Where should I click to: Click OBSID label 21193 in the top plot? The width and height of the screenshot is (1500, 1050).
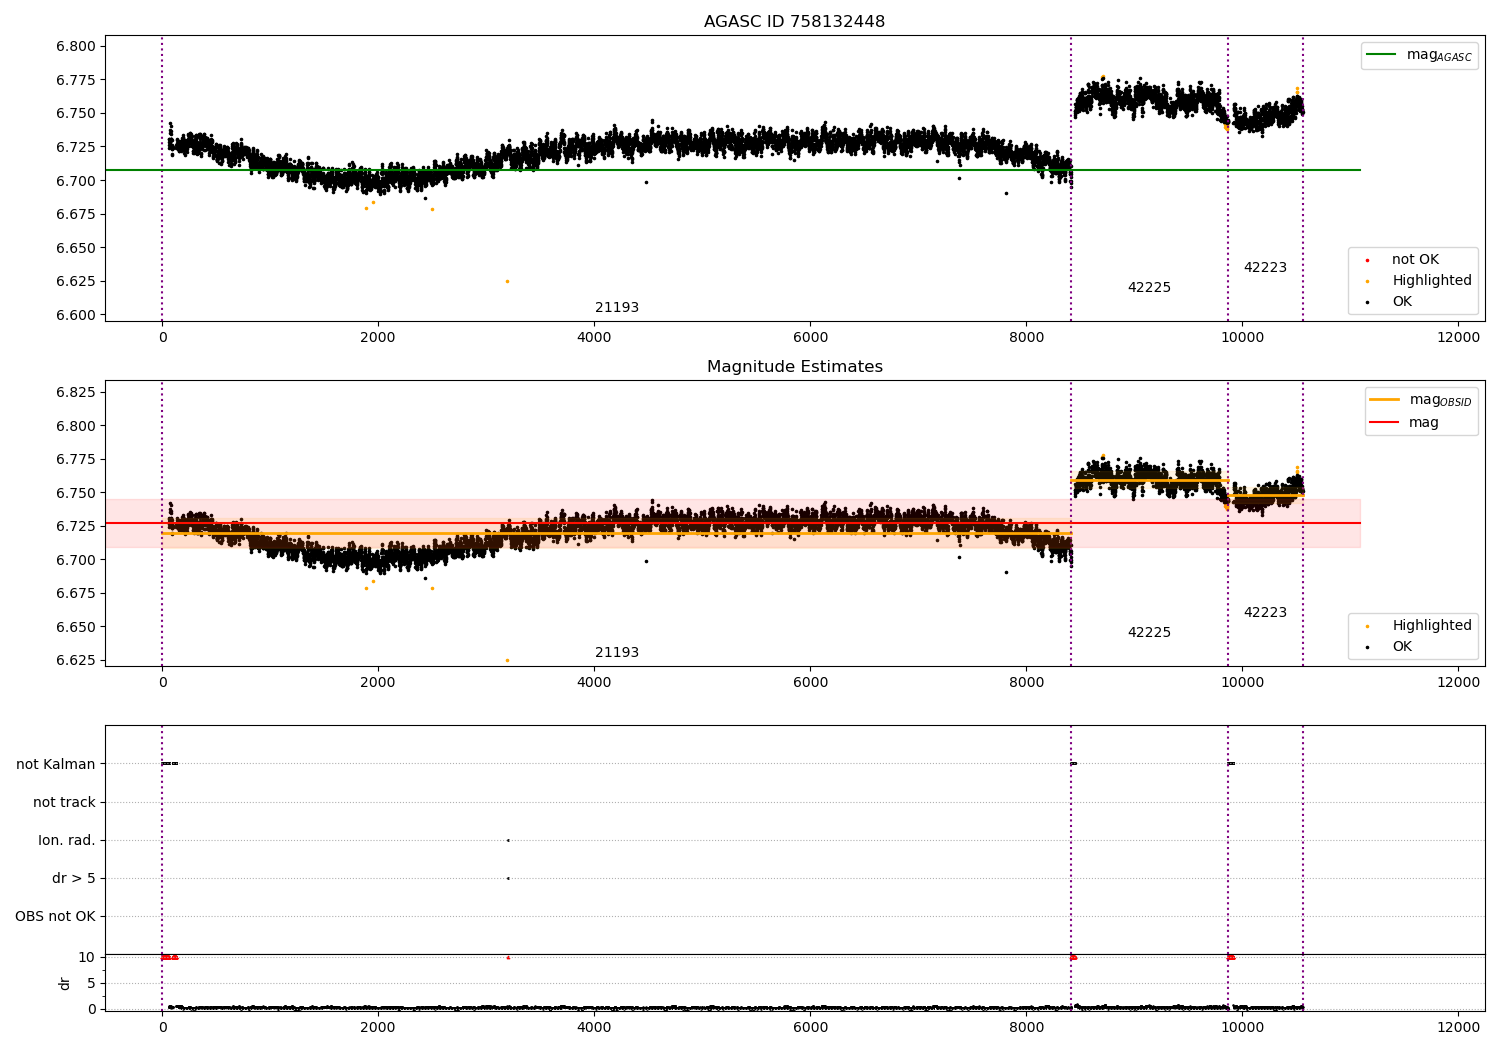(x=617, y=308)
